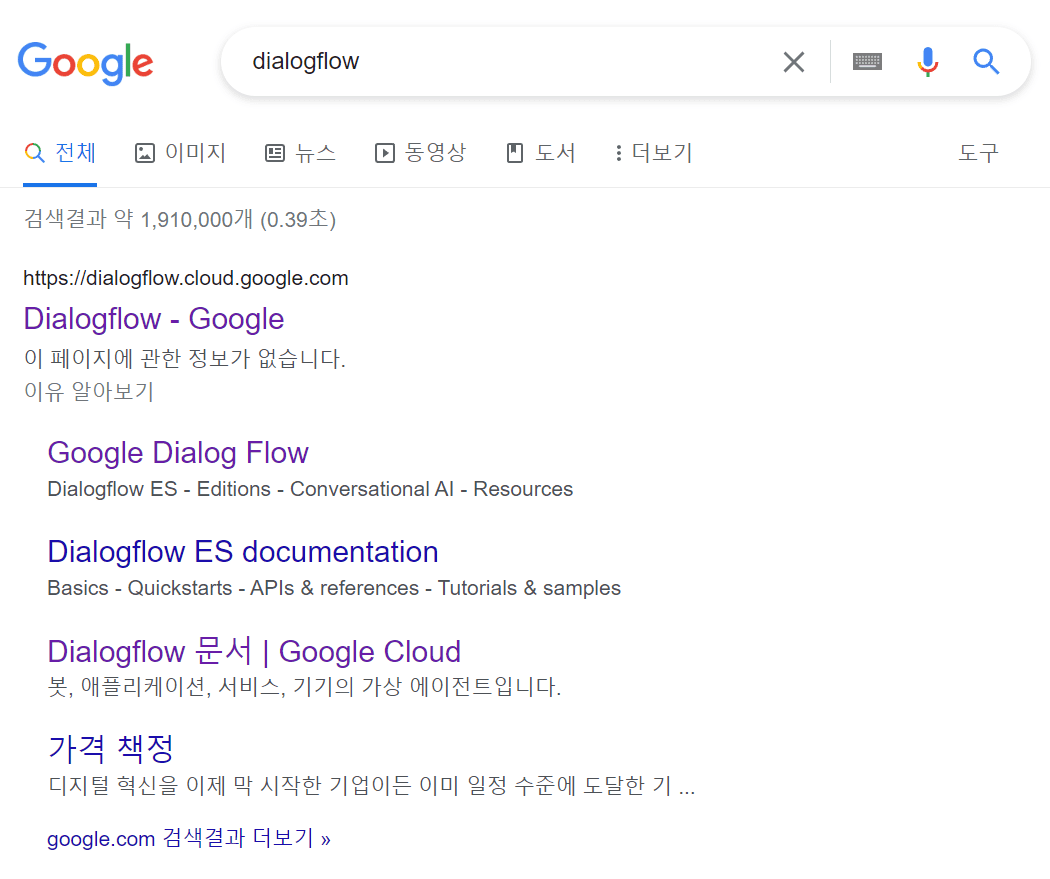Switch to the 도서 tab

click(540, 153)
